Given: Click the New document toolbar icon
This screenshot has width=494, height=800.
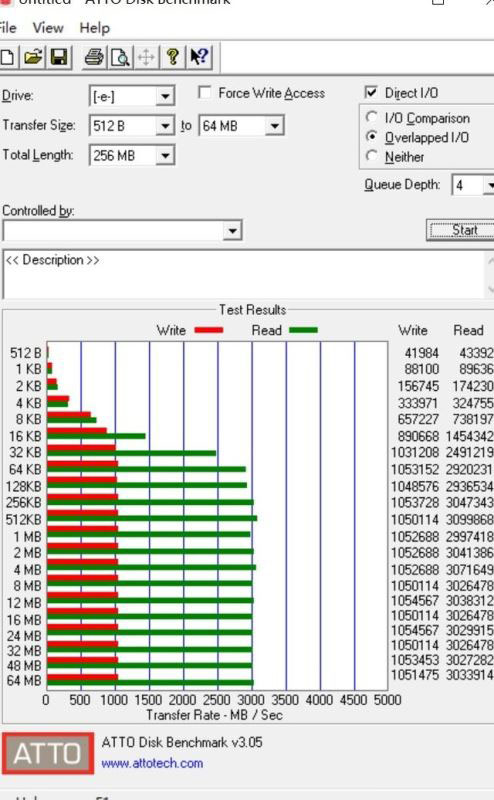Looking at the screenshot, I should coord(7,57).
